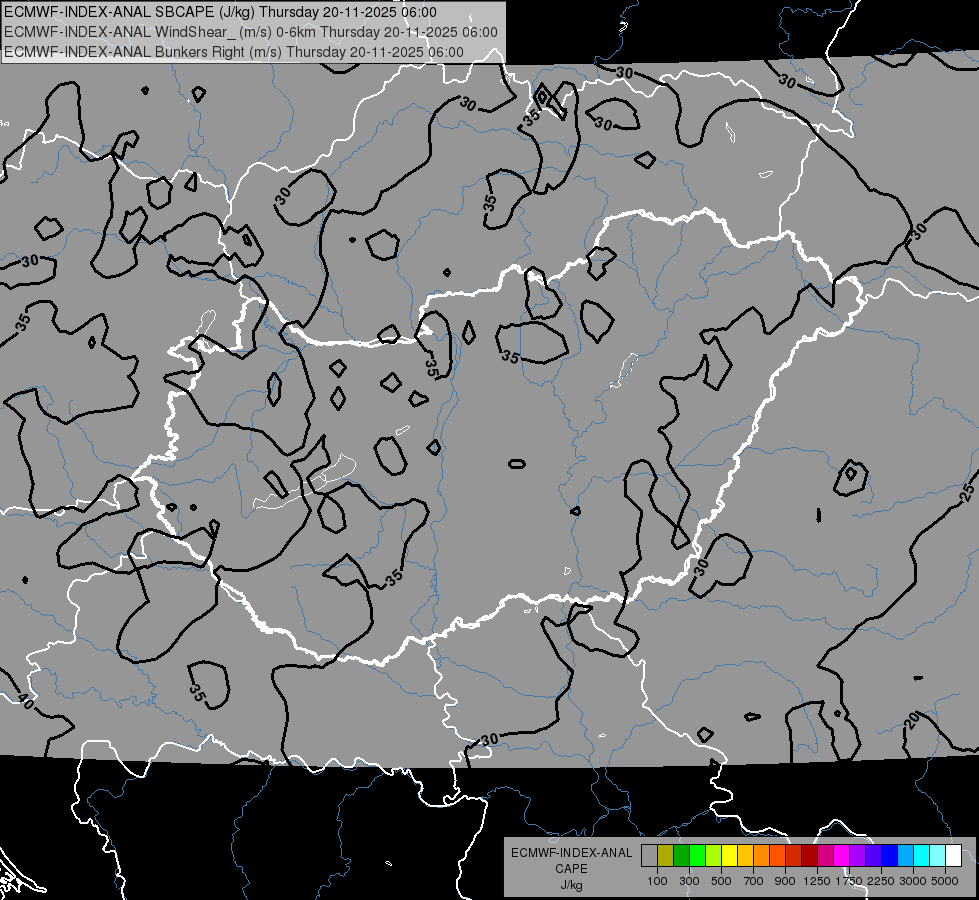Click the brick red swatch right of 900

(x=794, y=855)
